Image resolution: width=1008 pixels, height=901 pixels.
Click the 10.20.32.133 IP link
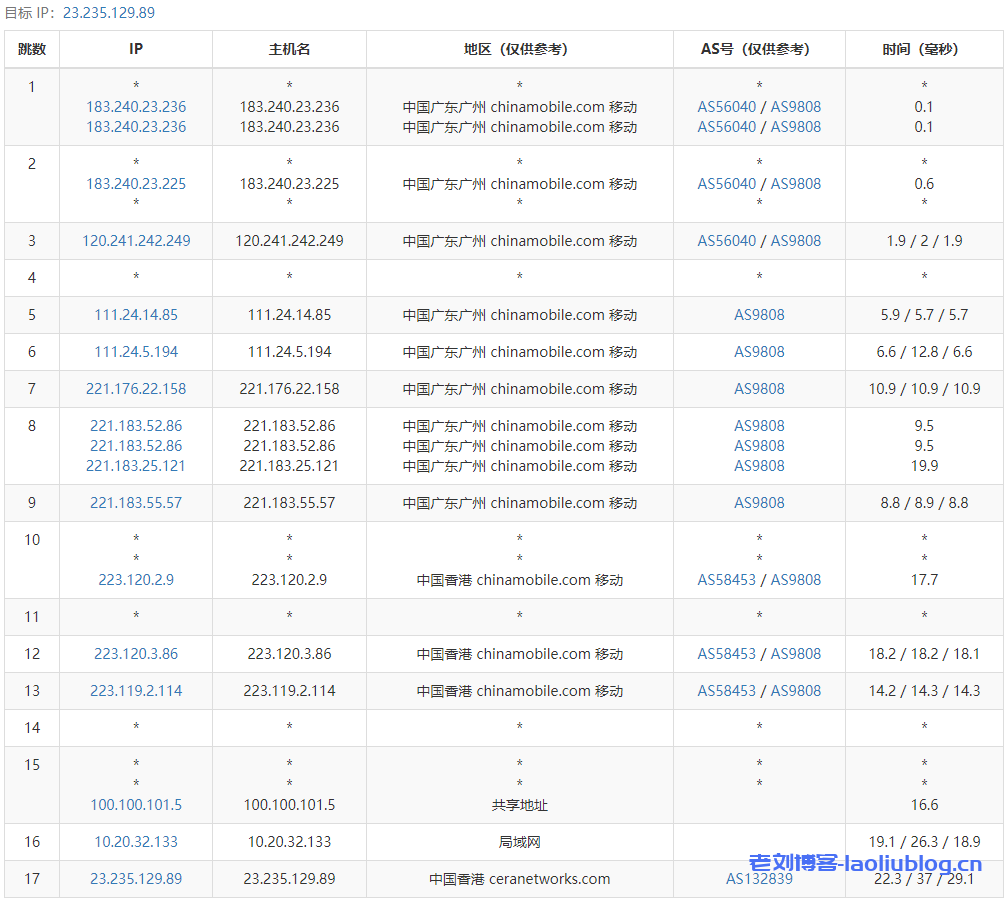[x=136, y=842]
